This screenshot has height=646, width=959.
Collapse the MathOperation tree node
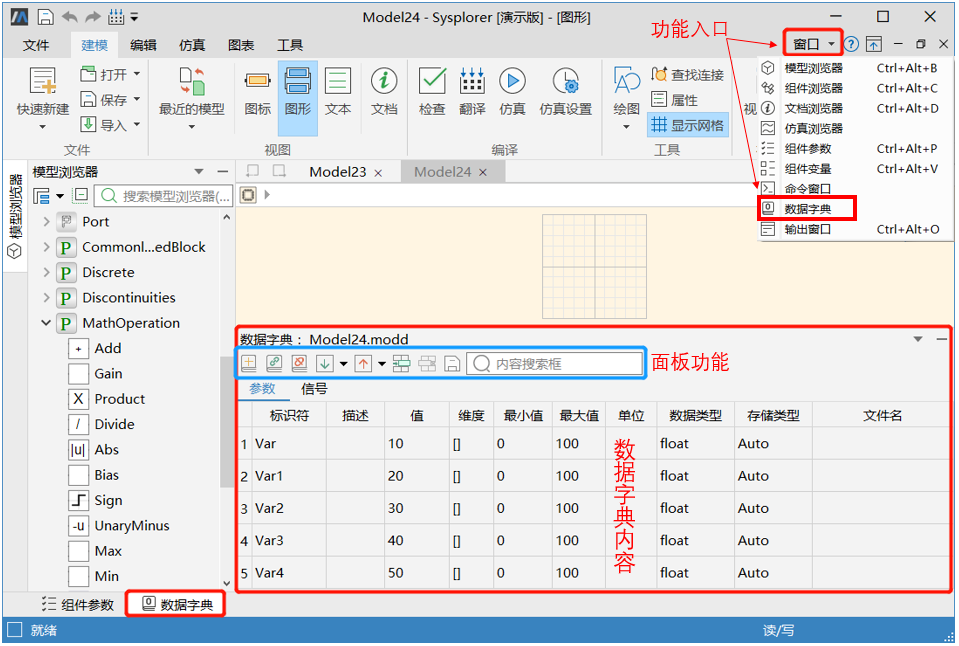pos(46,323)
